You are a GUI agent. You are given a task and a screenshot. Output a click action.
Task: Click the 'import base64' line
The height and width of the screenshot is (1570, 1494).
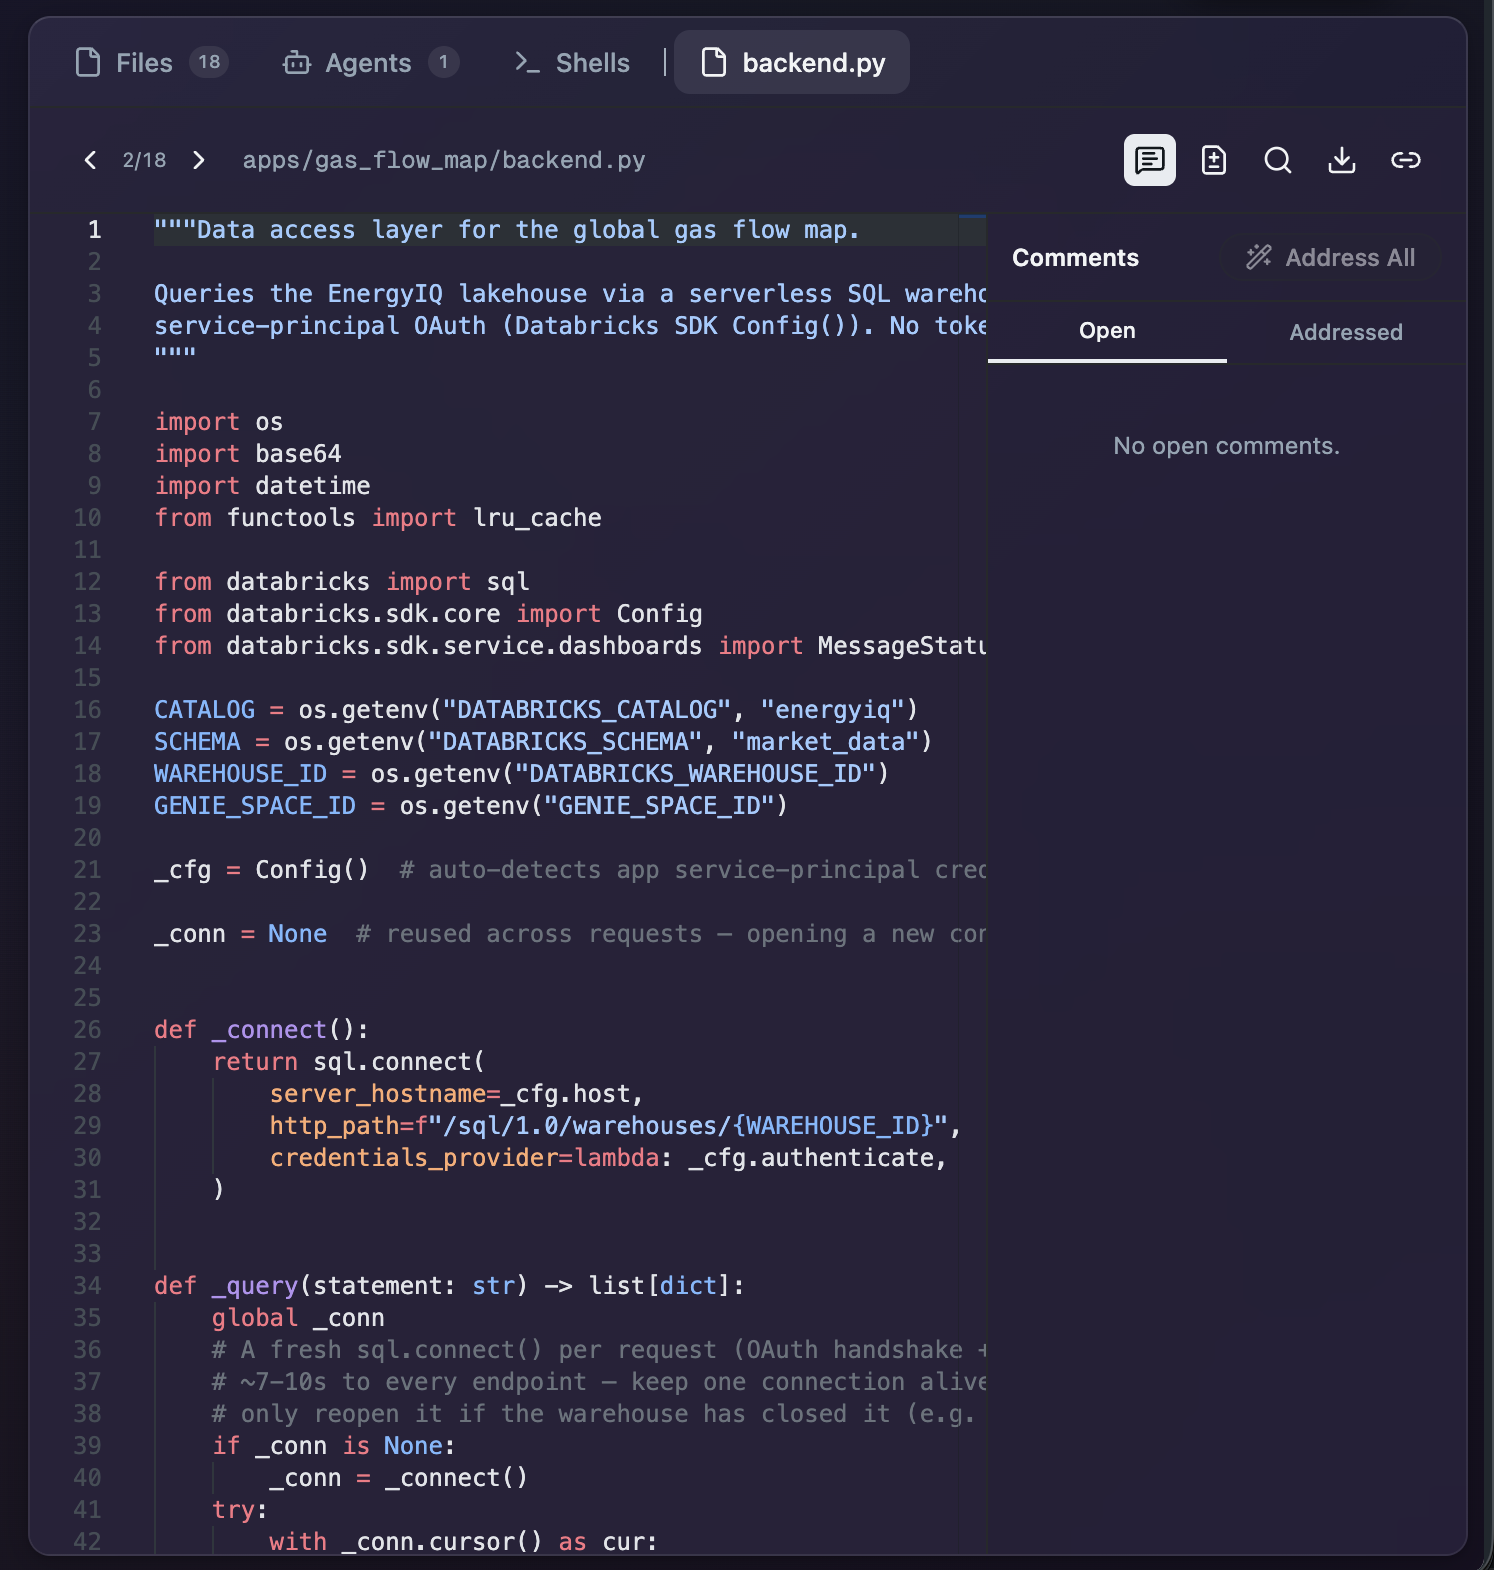coord(248,454)
